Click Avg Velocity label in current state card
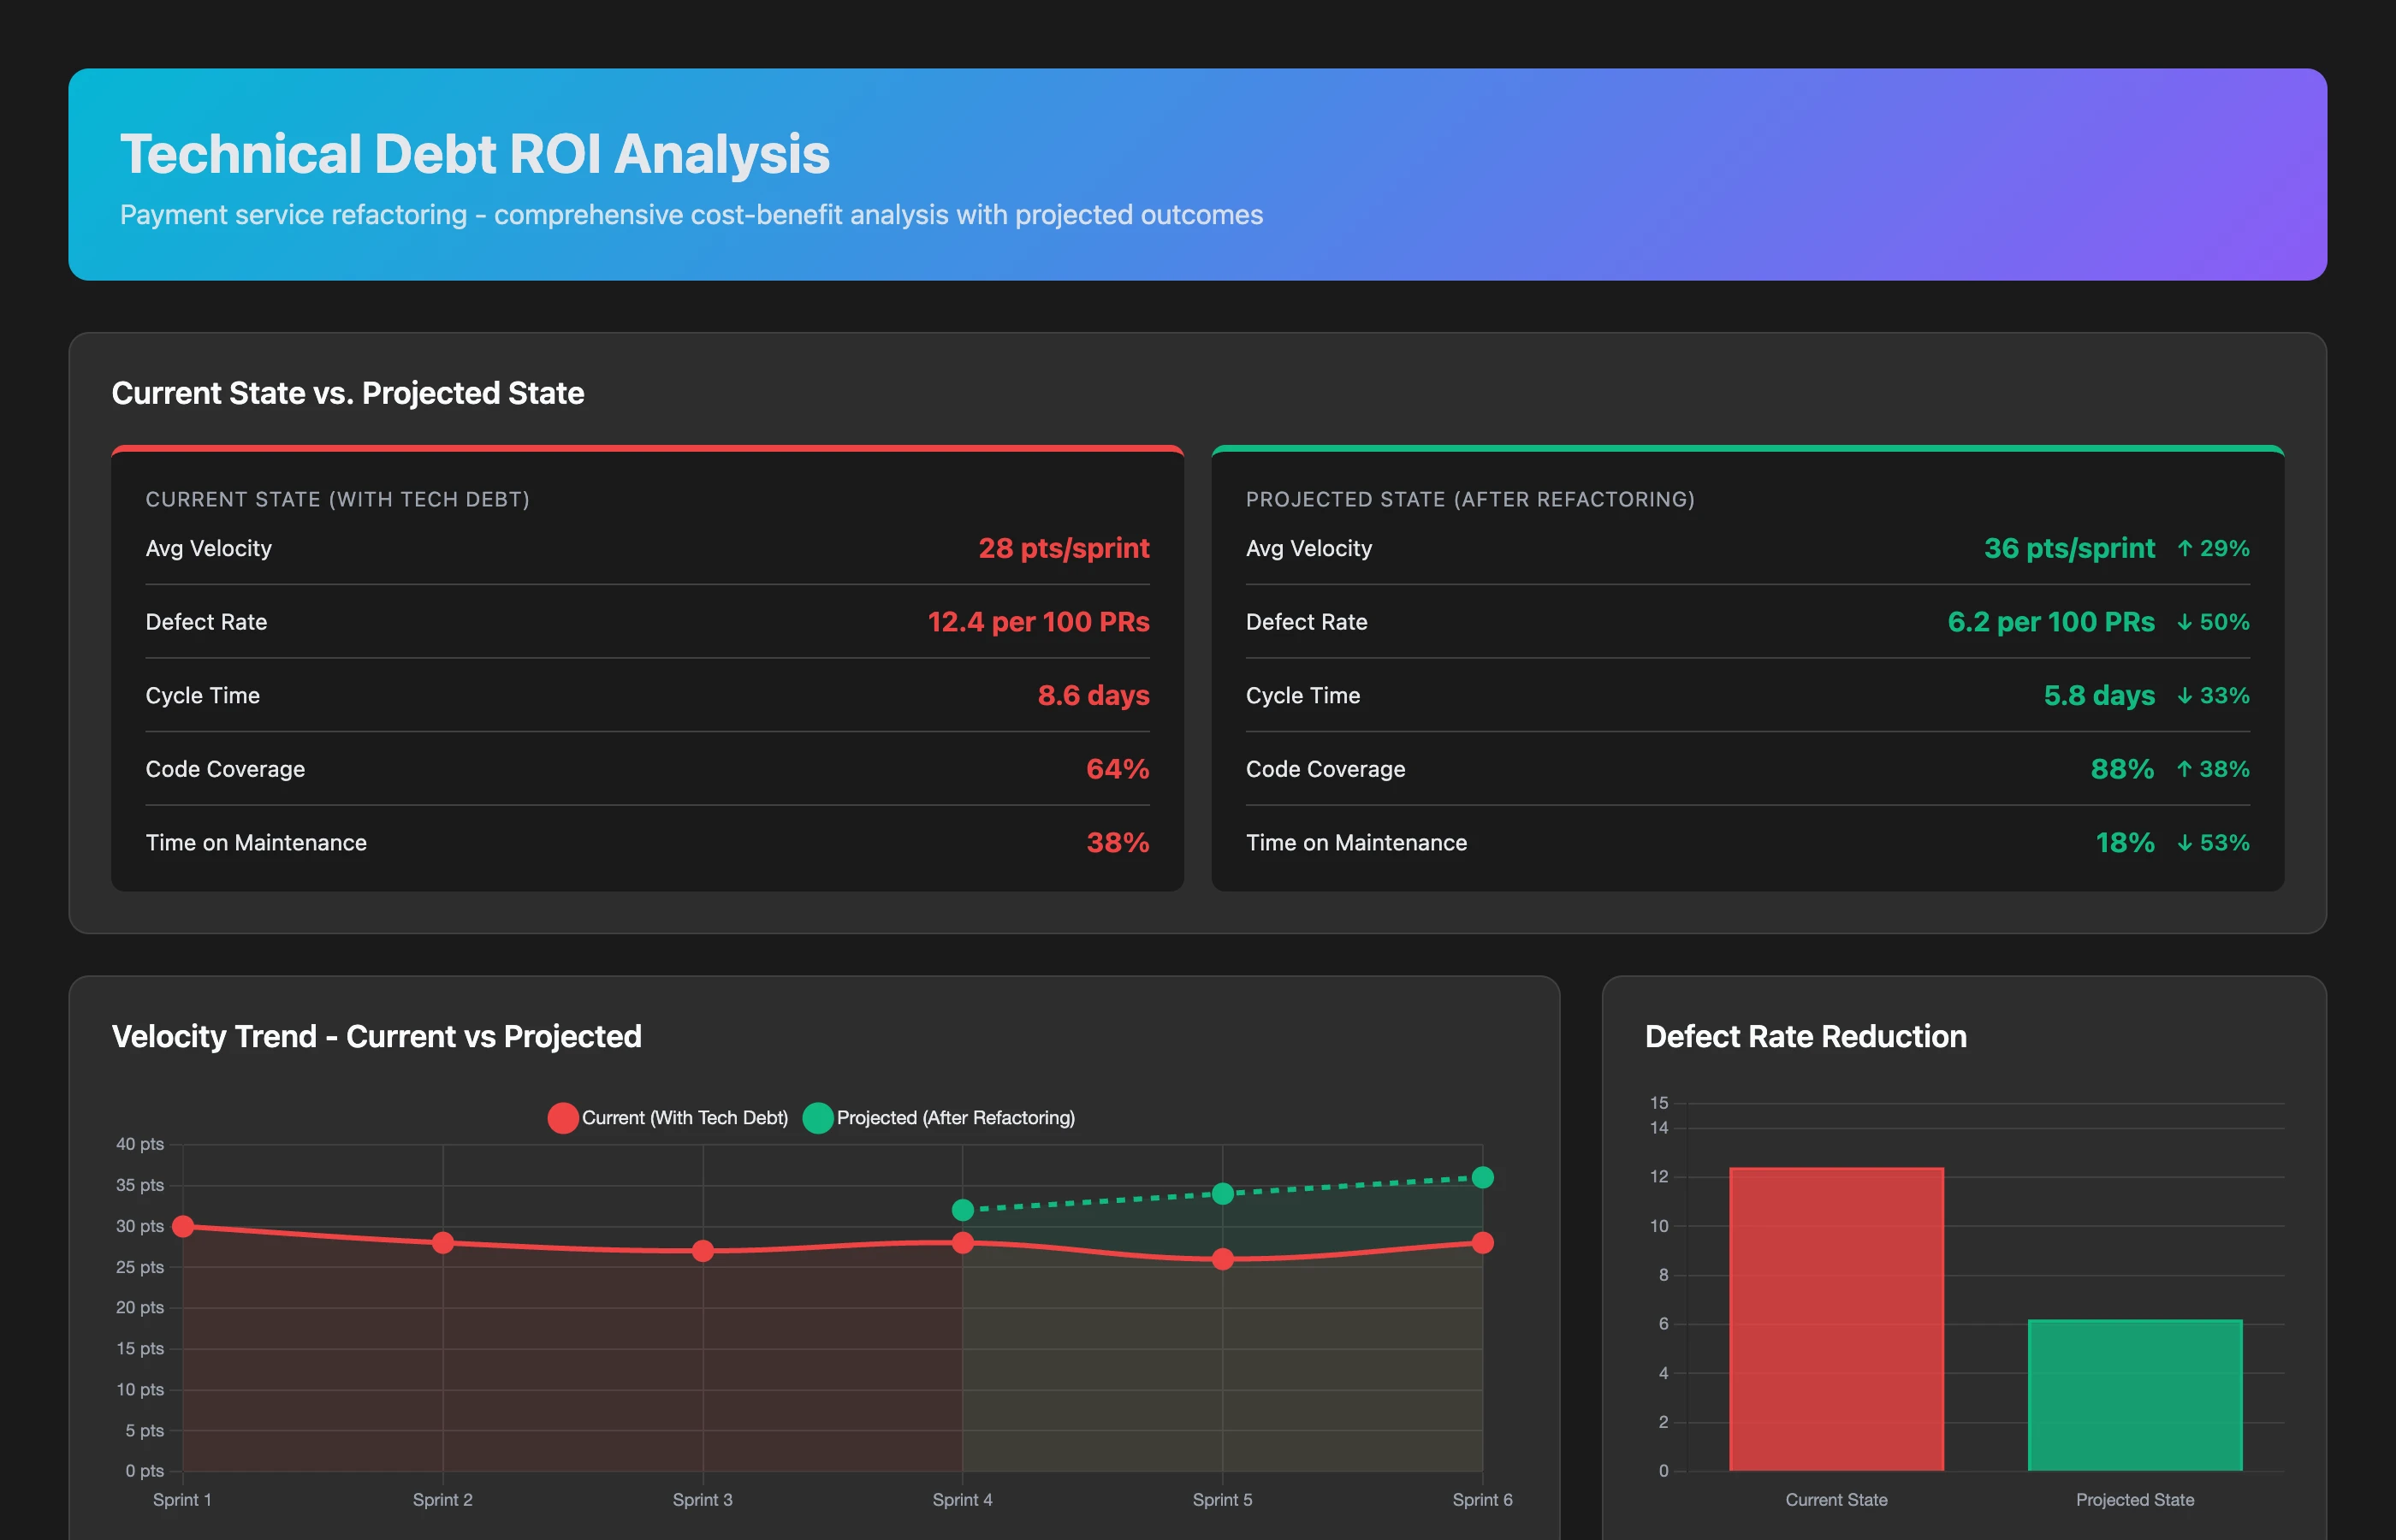 (209, 548)
